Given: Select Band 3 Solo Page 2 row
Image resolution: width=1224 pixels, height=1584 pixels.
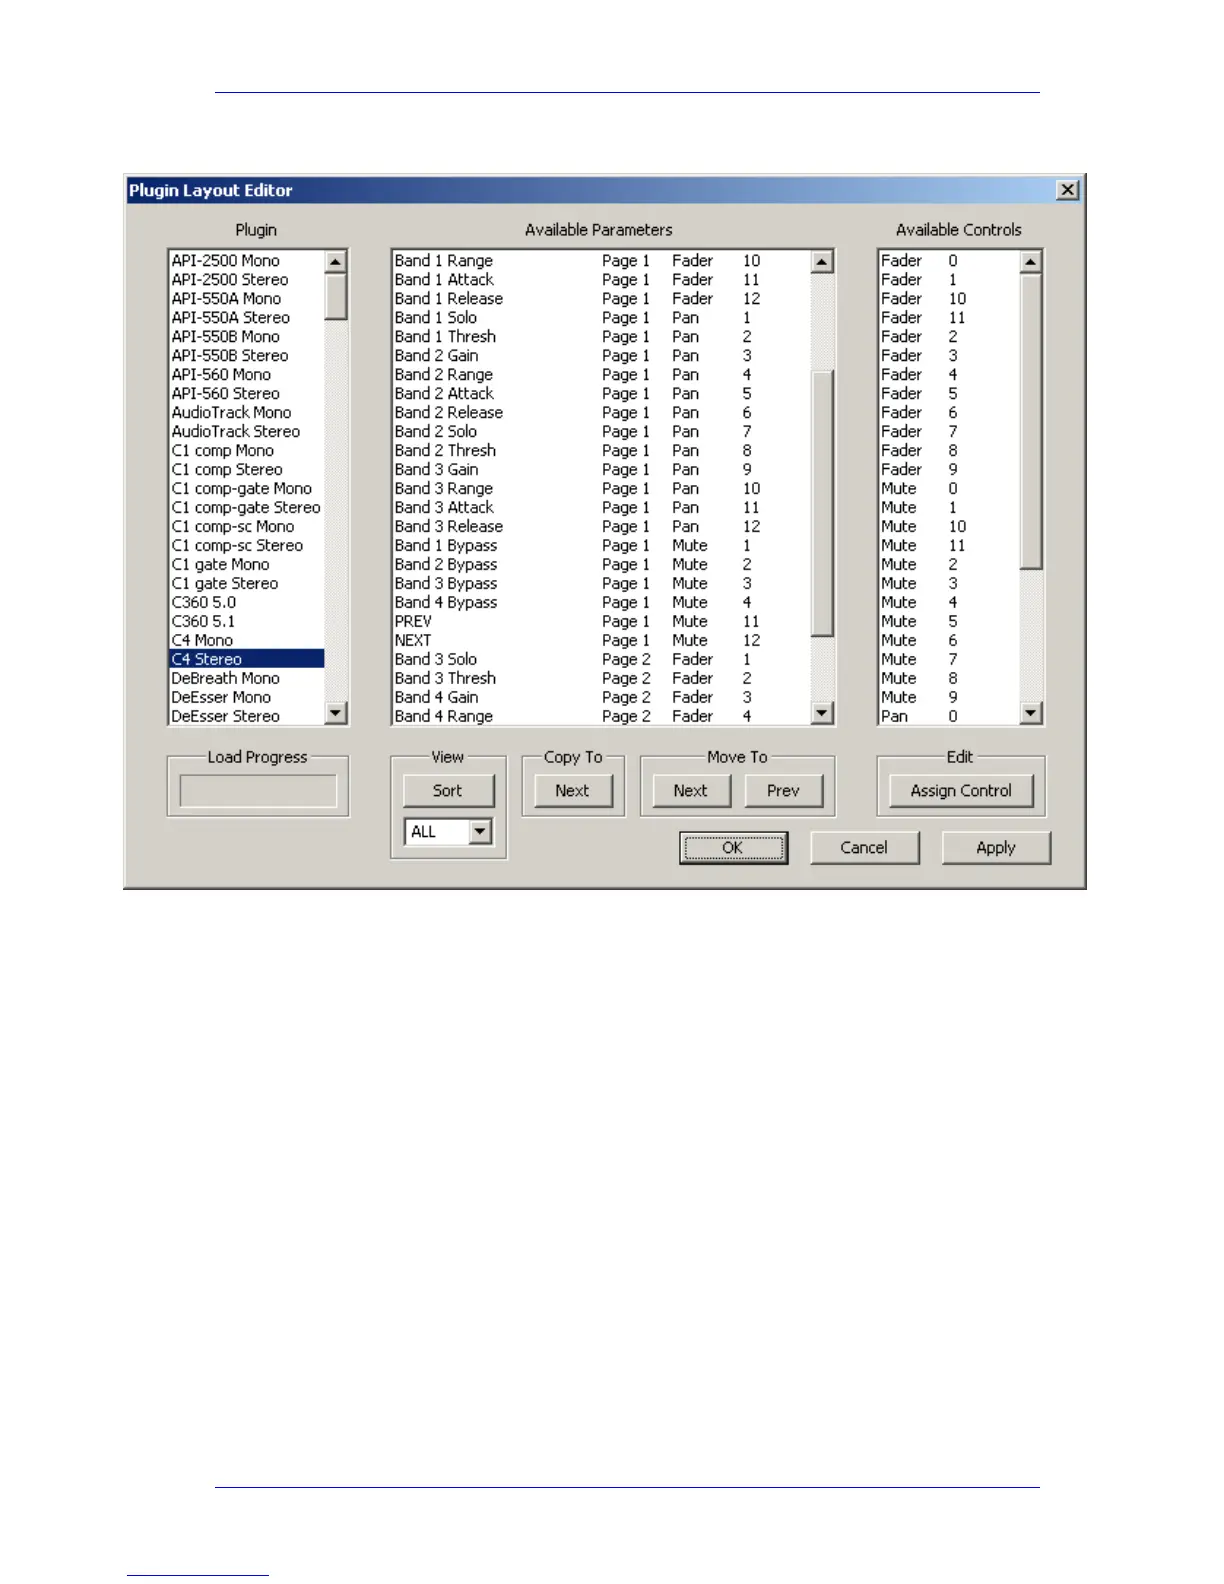Looking at the screenshot, I should pos(601,660).
